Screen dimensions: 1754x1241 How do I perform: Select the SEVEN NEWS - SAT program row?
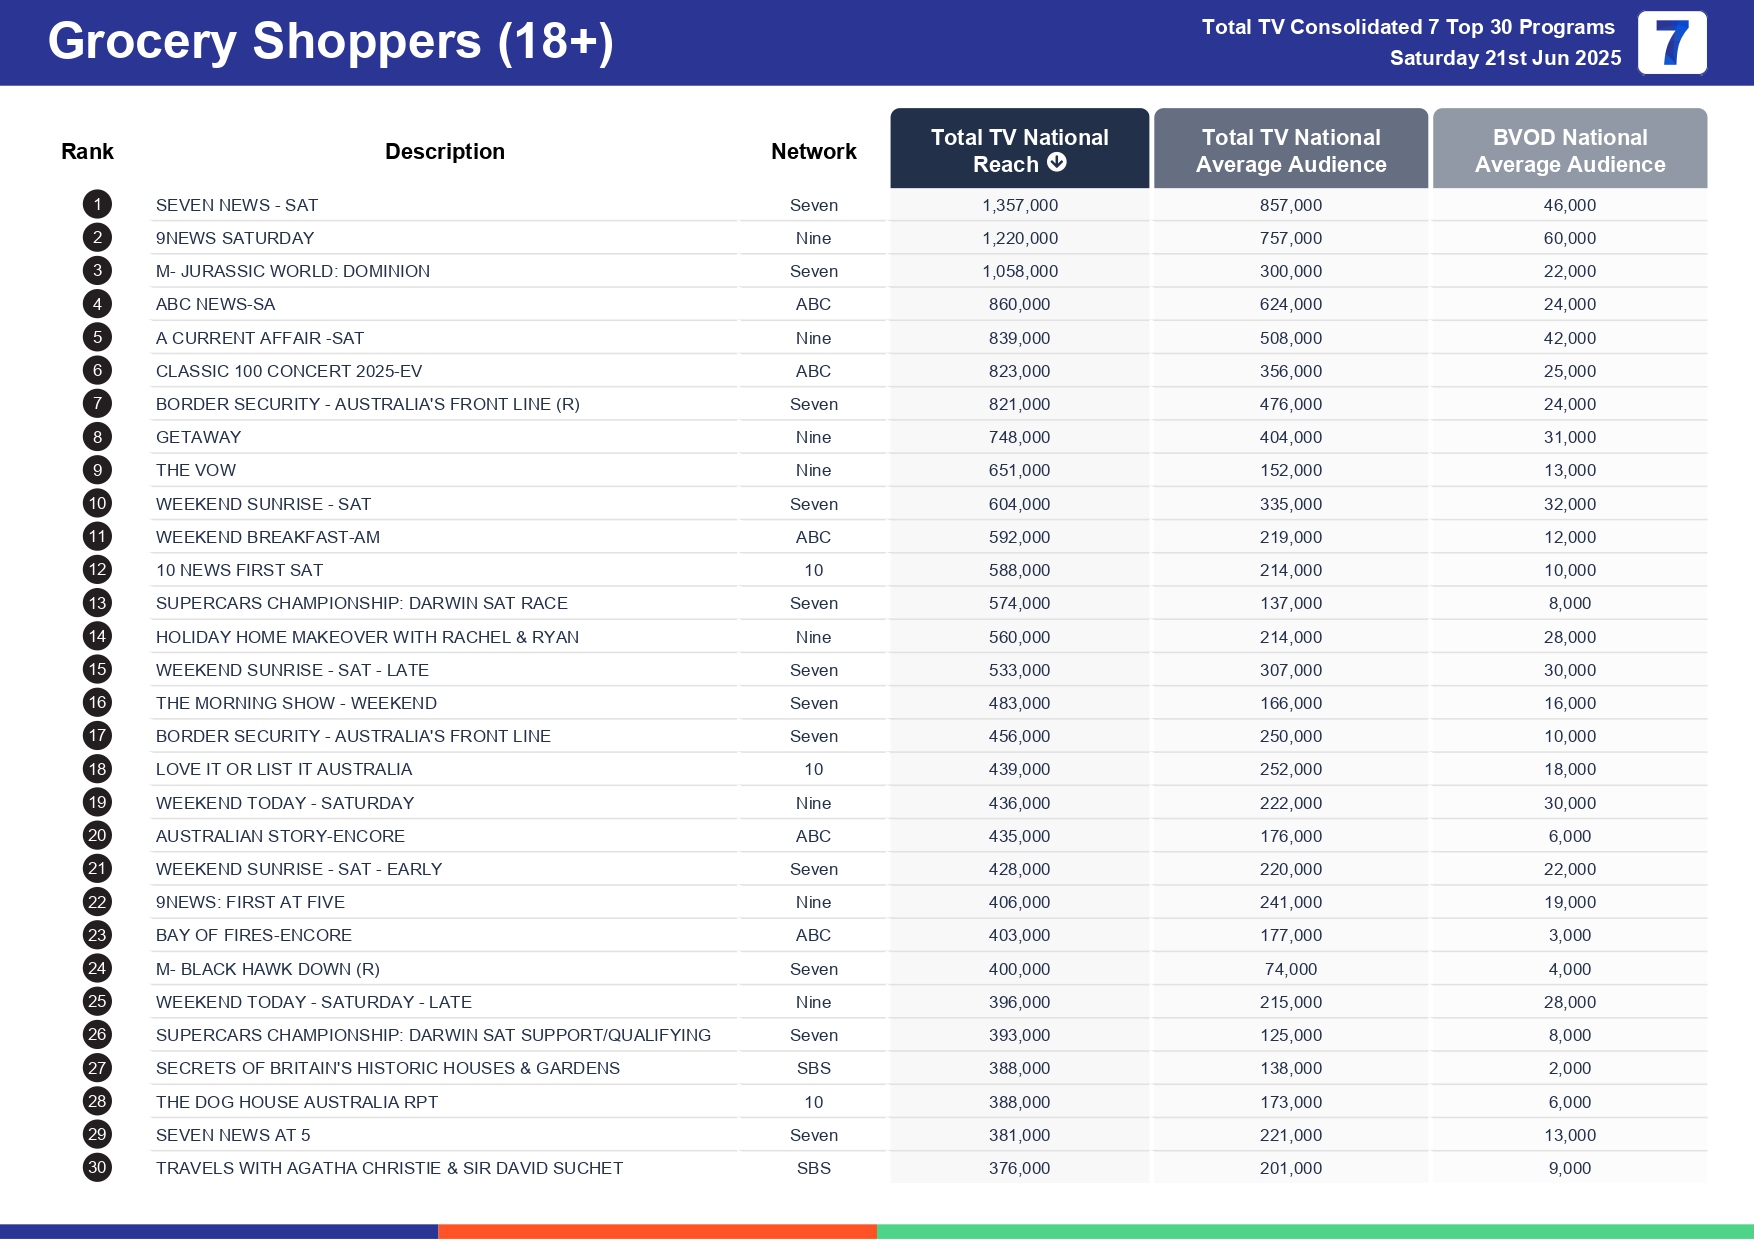[x=237, y=205]
